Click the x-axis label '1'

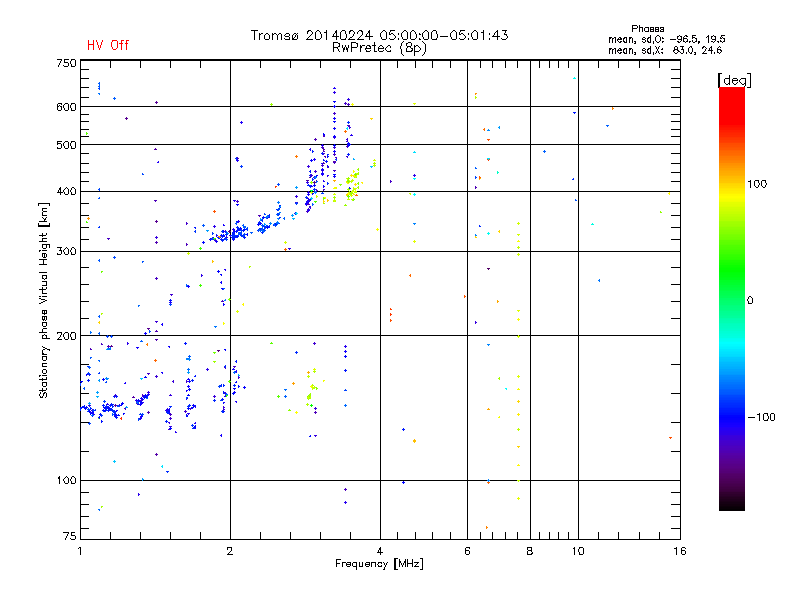point(80,551)
